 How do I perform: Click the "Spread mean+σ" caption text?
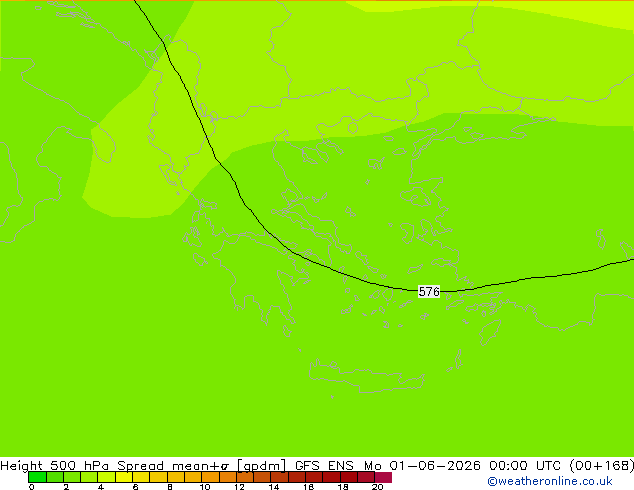click(173, 465)
